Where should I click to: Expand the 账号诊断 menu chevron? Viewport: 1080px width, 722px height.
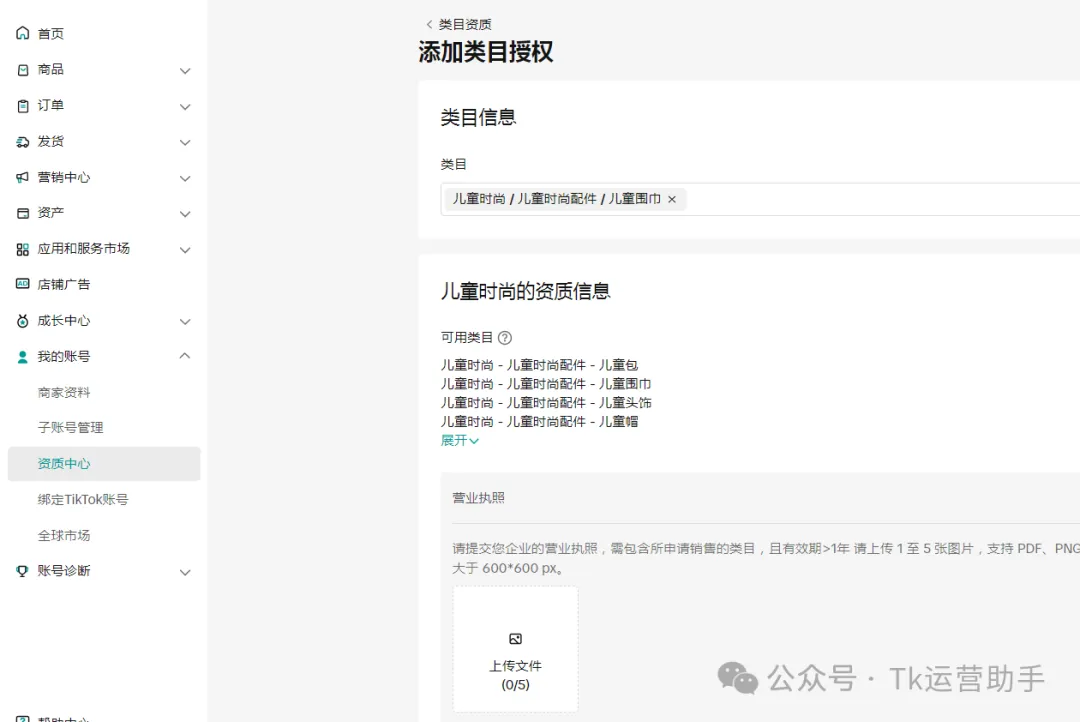pyautogui.click(x=185, y=572)
